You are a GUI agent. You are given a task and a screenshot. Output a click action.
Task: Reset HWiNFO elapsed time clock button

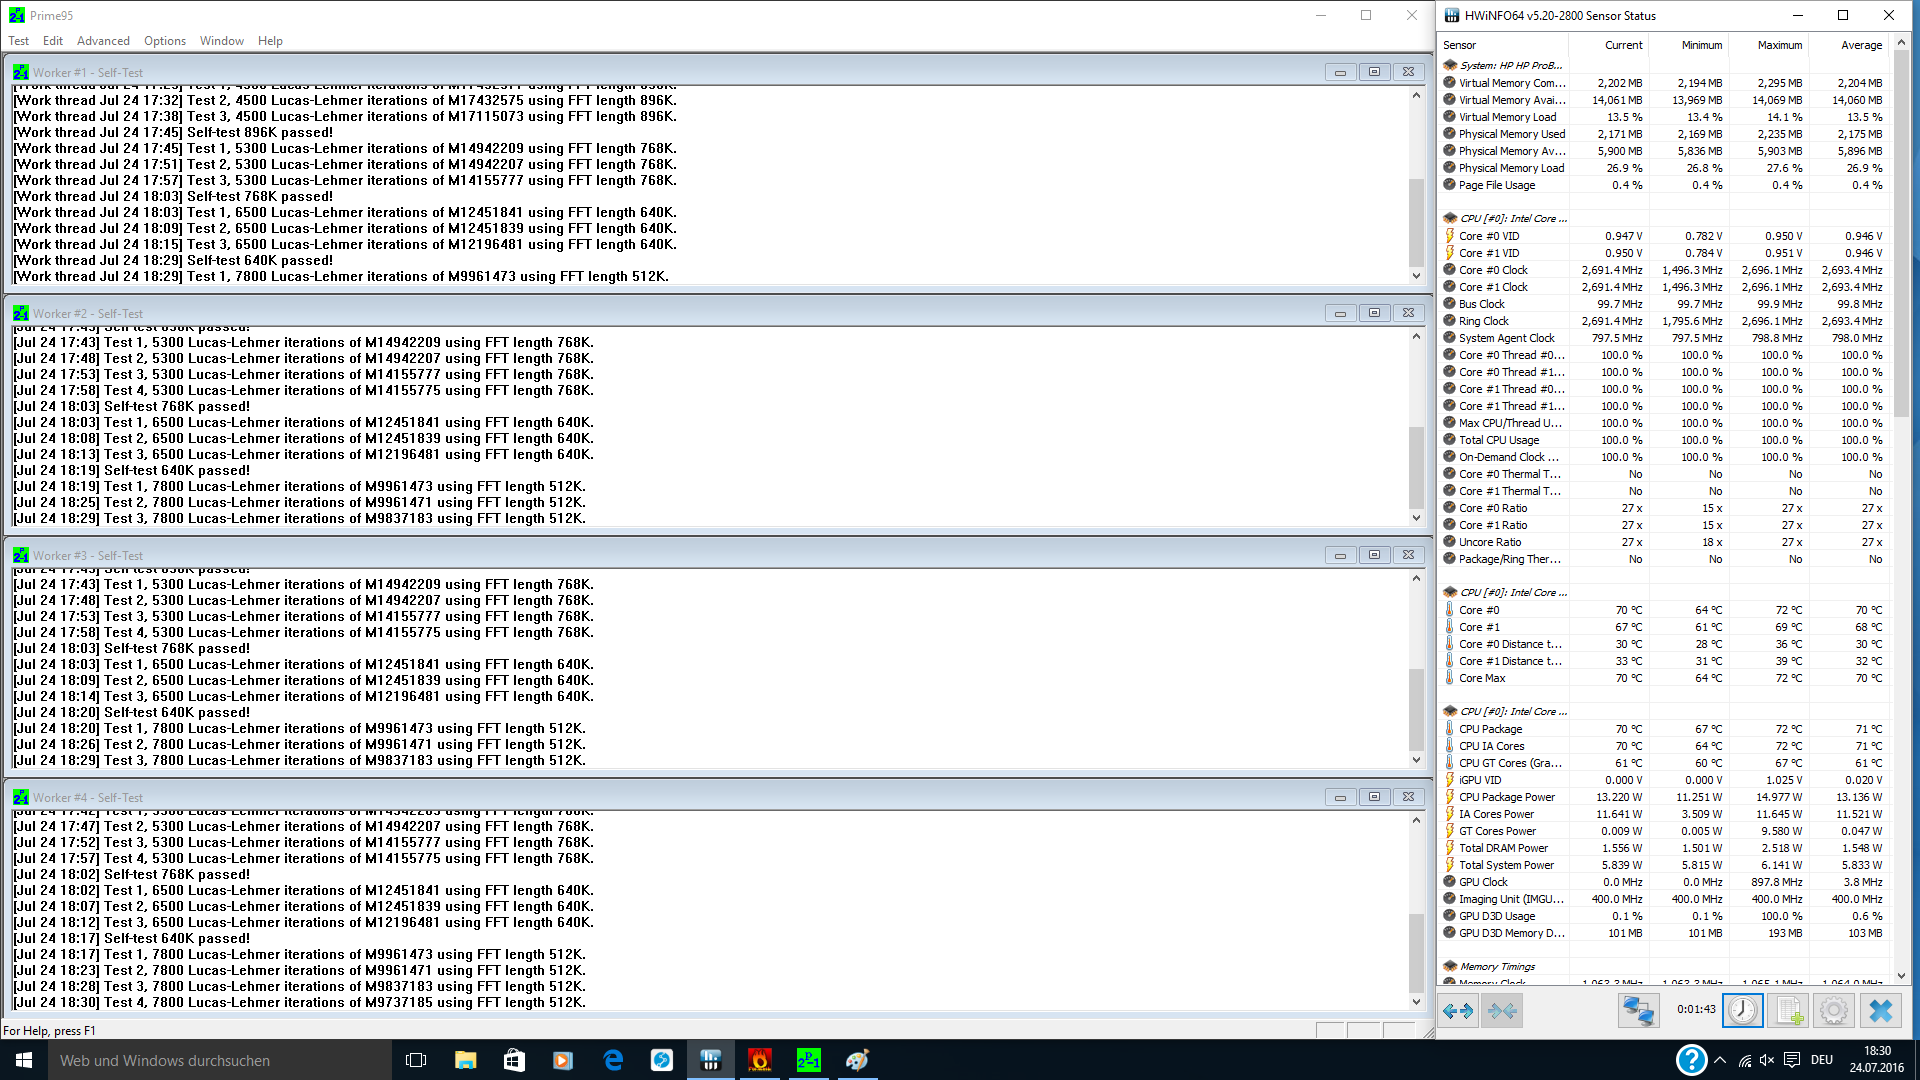tap(1742, 1011)
